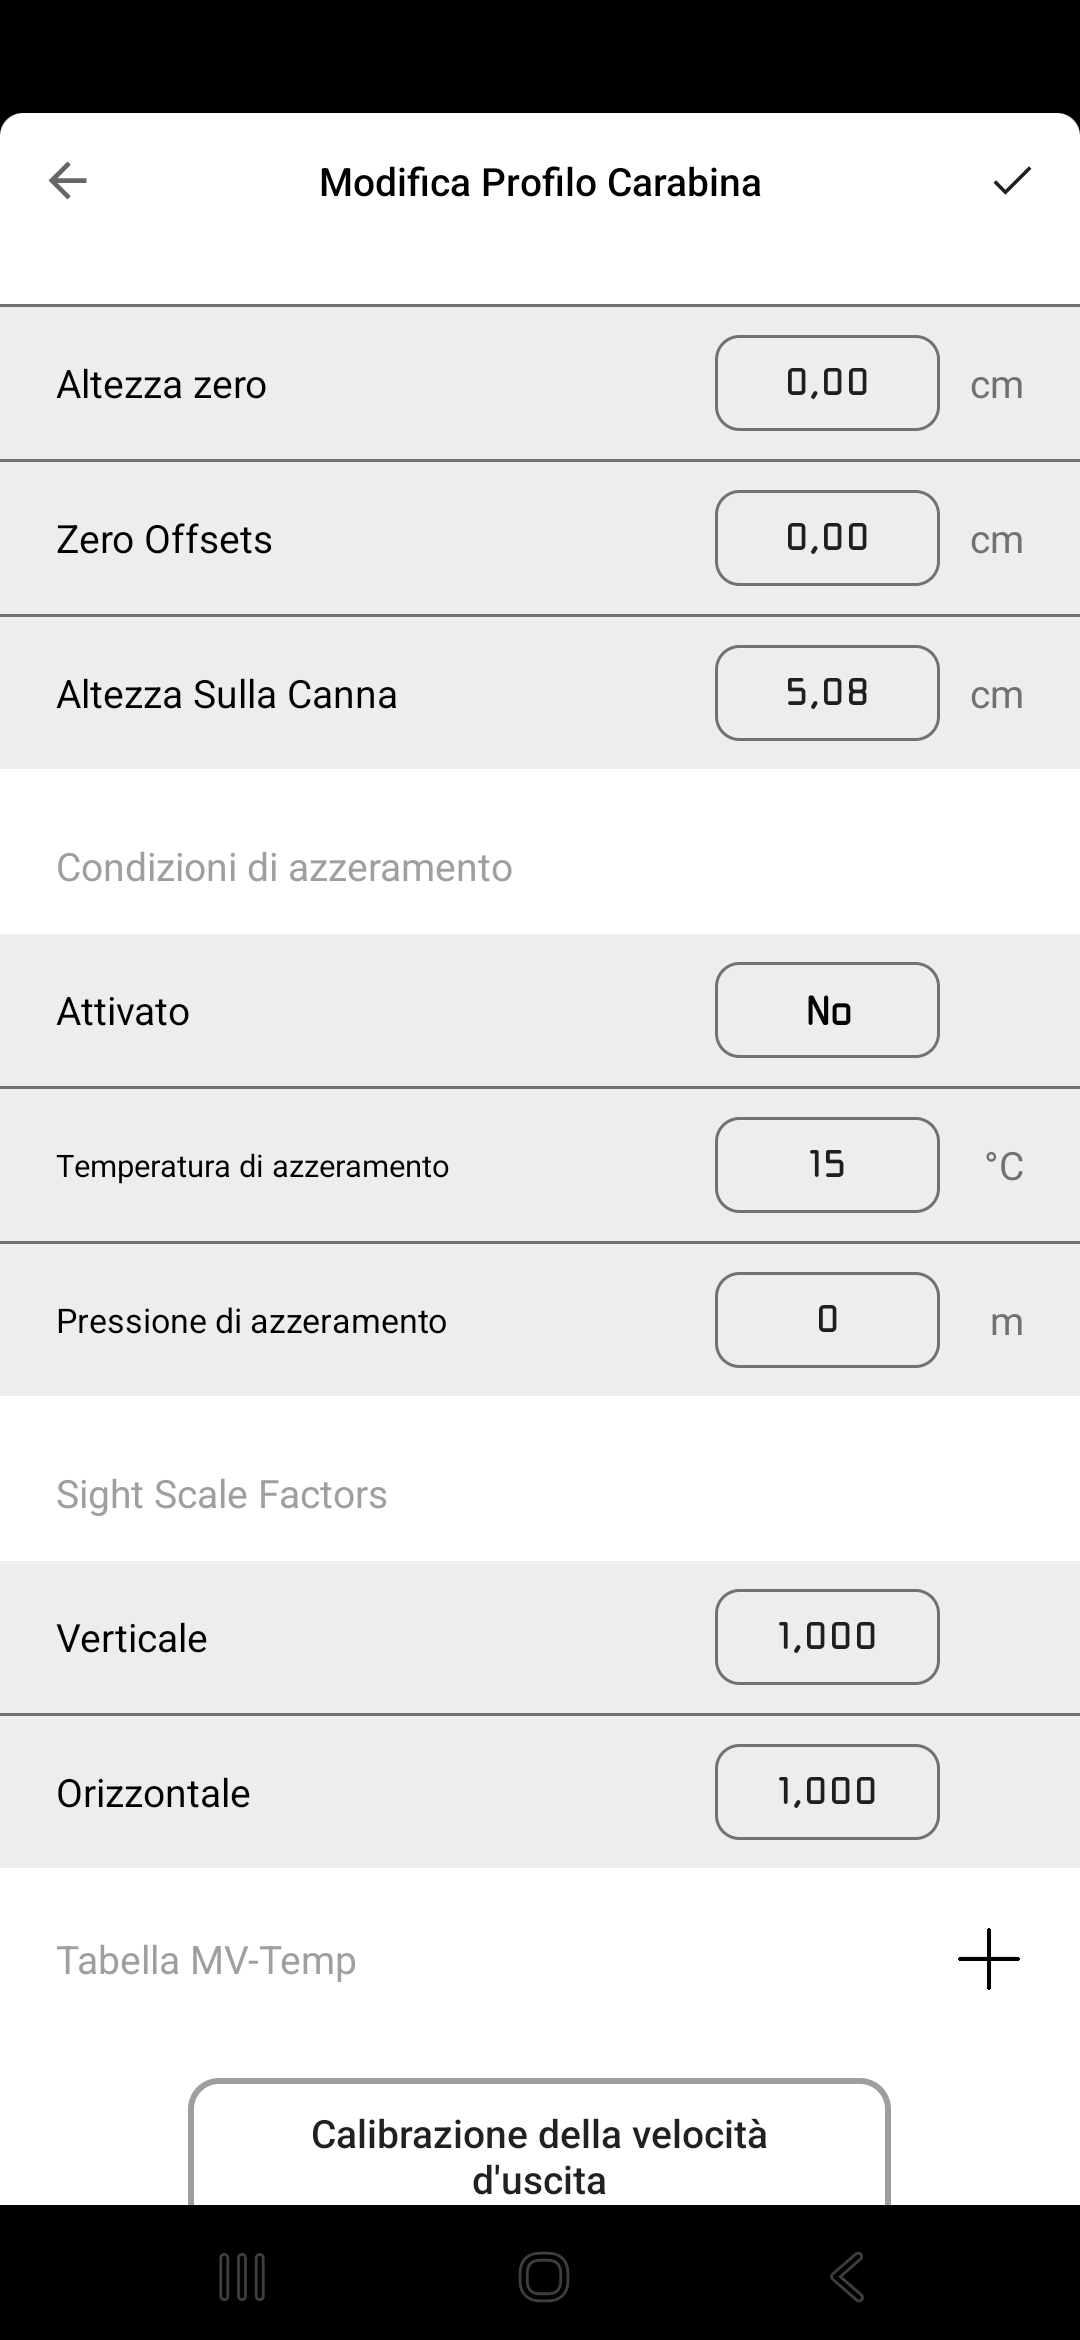Screen dimensions: 1080x2340
Task: Tap the Attivato row label
Action: [x=123, y=1012]
